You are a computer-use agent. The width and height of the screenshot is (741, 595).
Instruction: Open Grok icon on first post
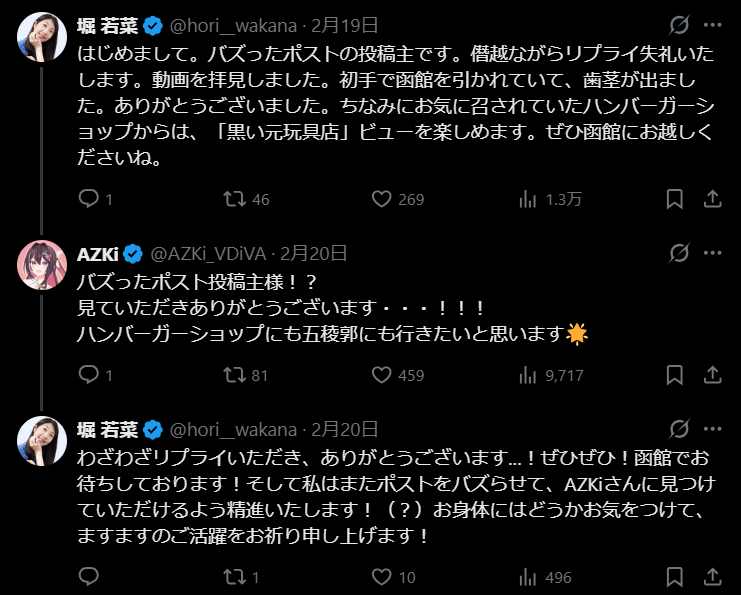679,24
